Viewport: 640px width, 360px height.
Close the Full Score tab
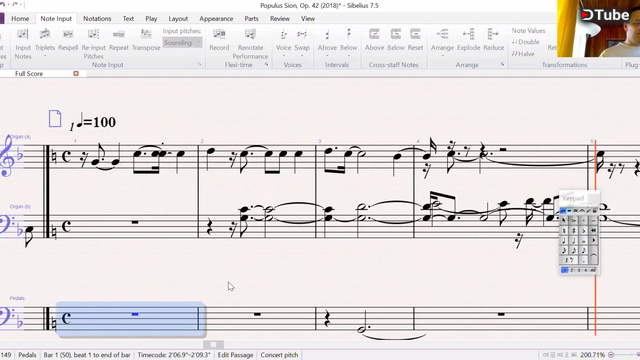click(x=76, y=73)
